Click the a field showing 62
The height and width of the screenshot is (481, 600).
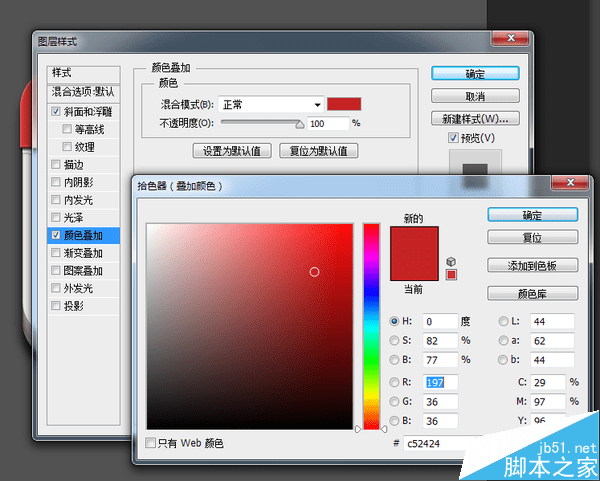pos(552,341)
